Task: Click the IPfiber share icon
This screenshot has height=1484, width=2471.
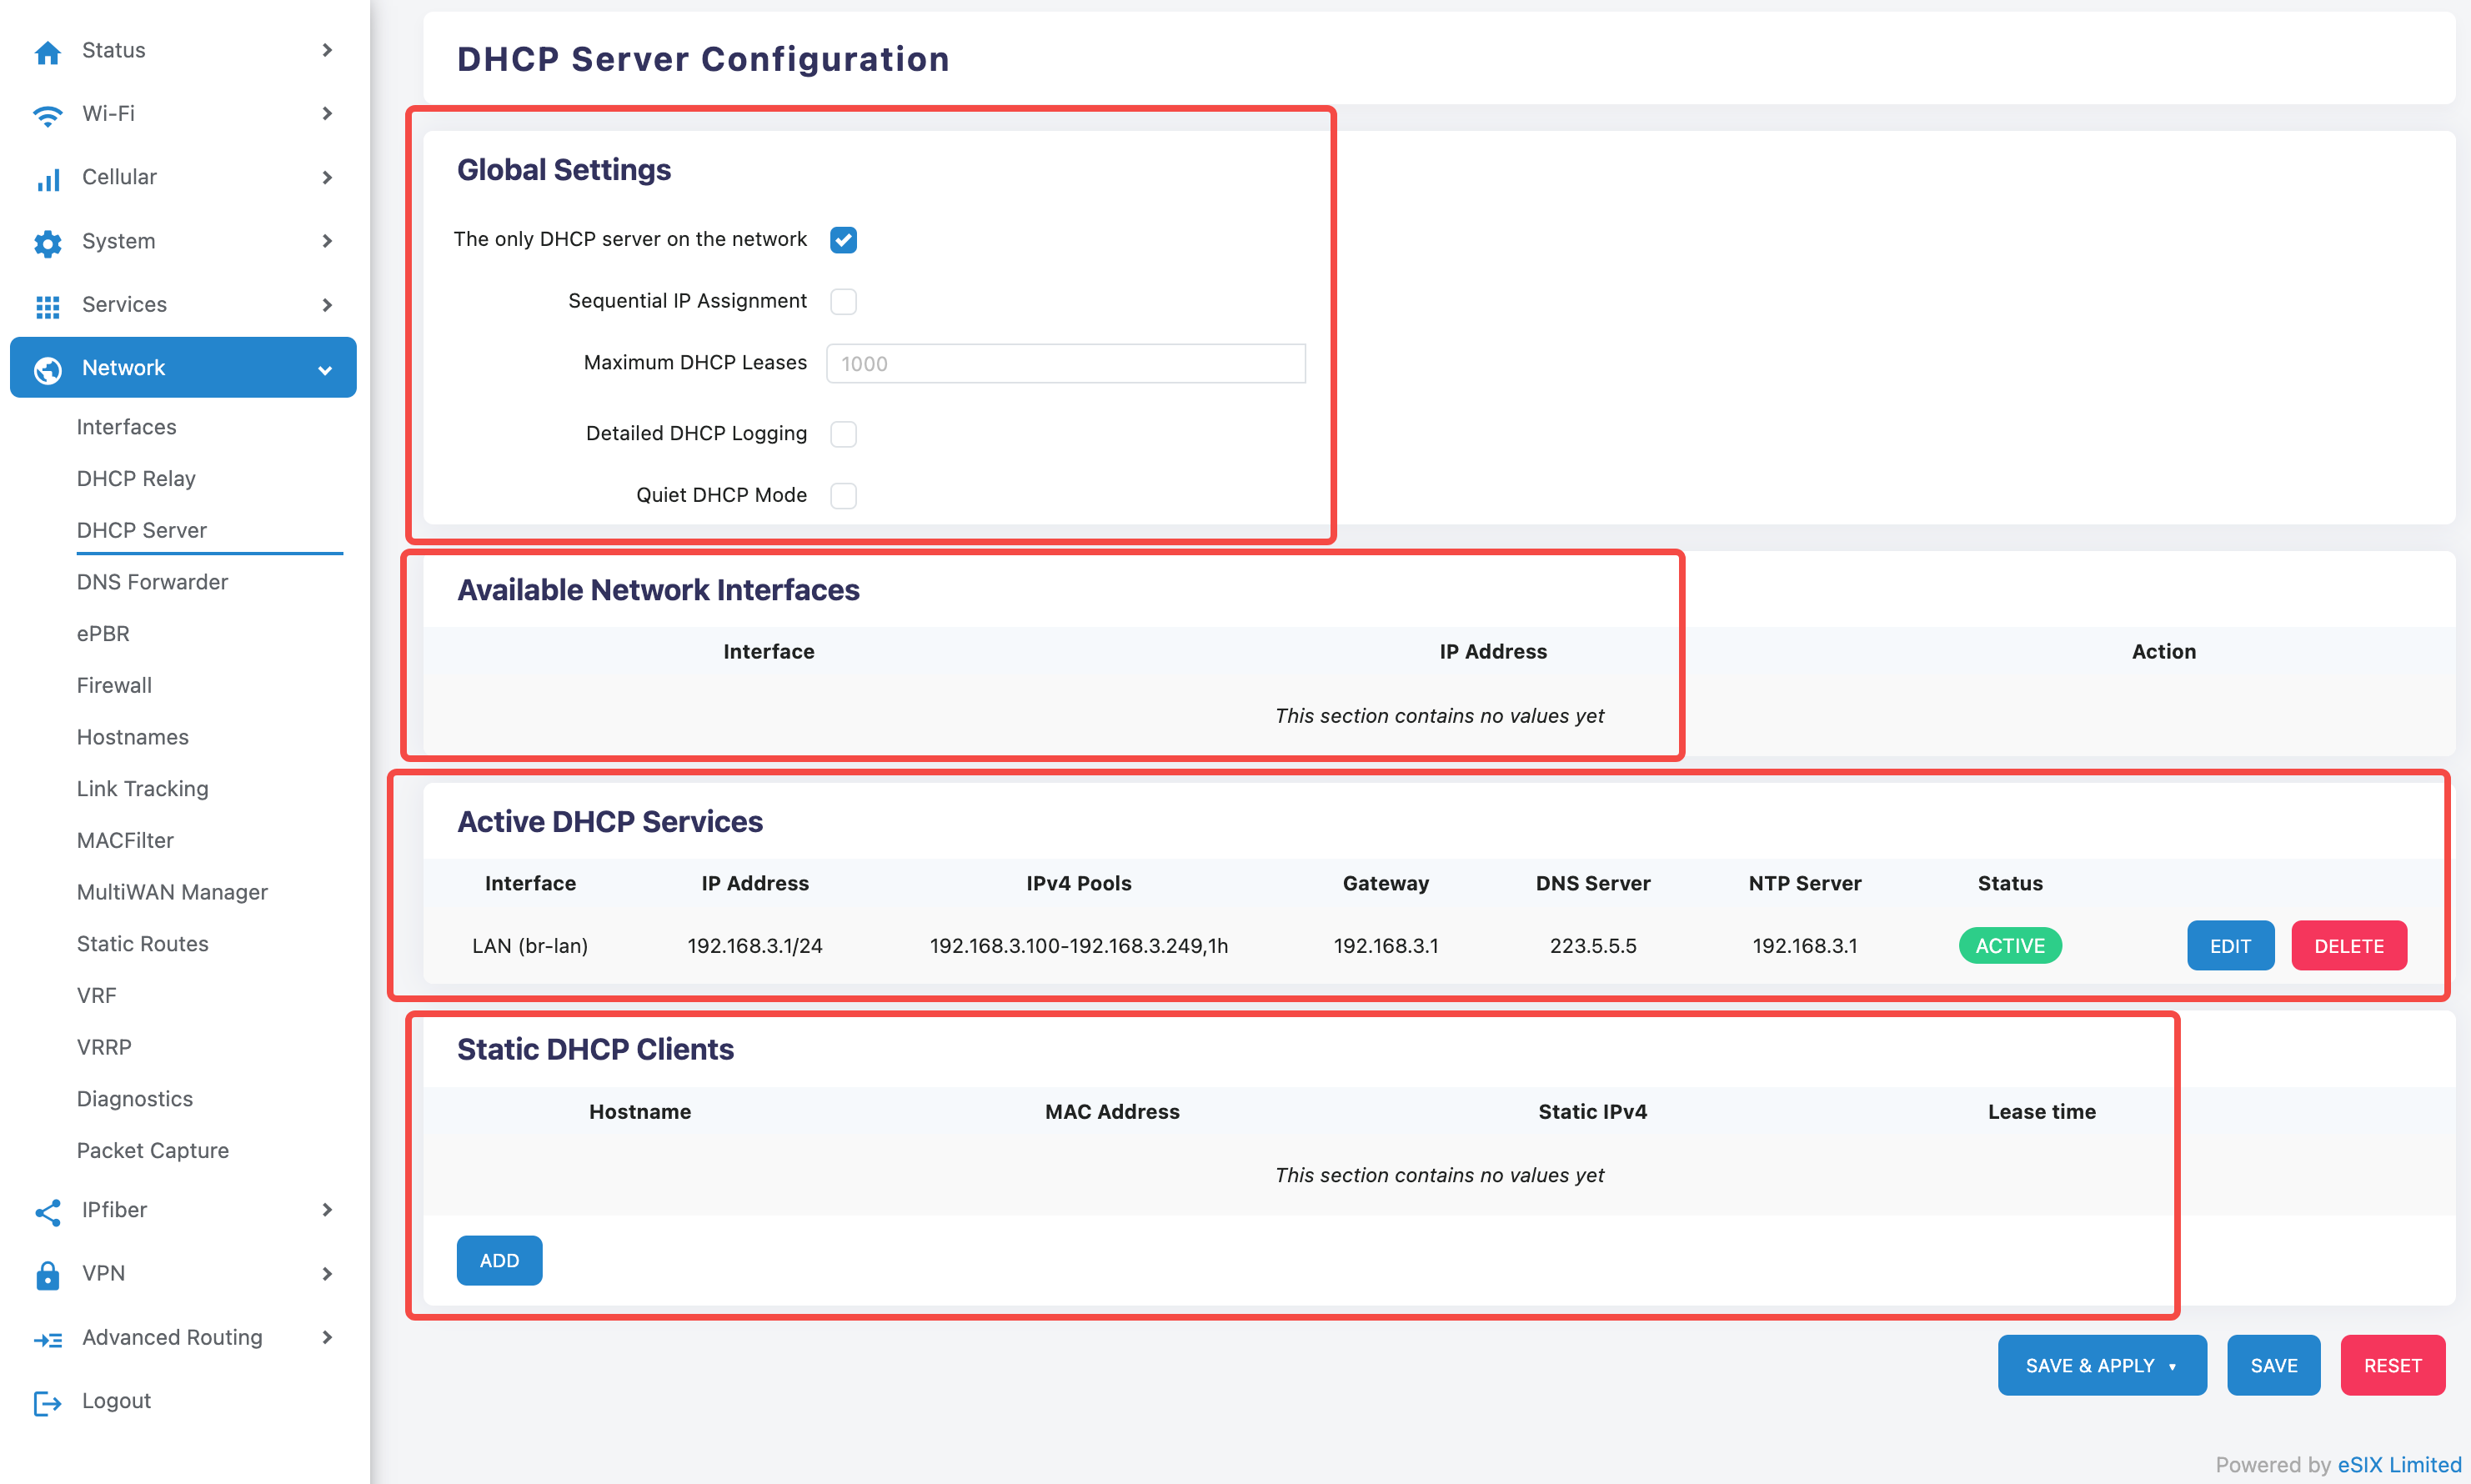Action: pyautogui.click(x=47, y=1211)
